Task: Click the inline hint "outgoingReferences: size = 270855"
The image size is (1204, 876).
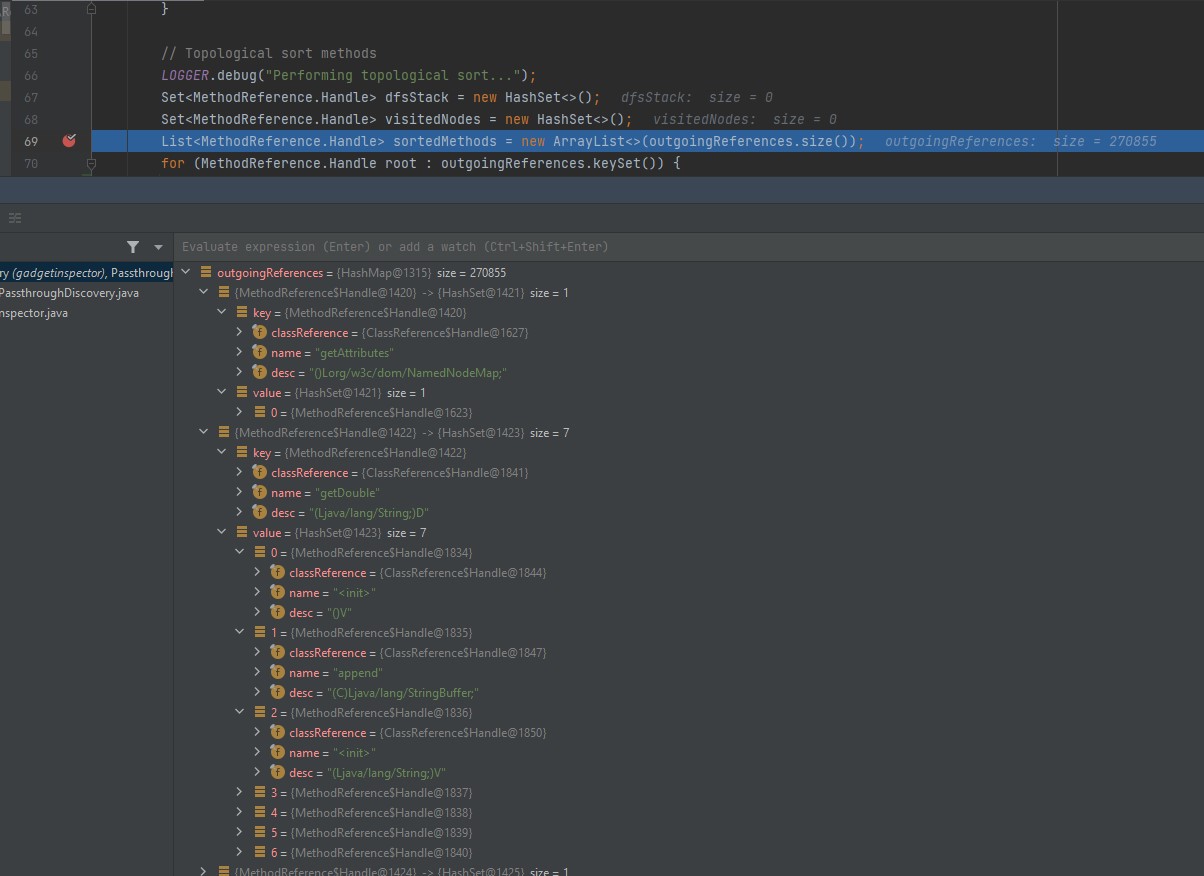Action: pyautogui.click(x=1020, y=141)
